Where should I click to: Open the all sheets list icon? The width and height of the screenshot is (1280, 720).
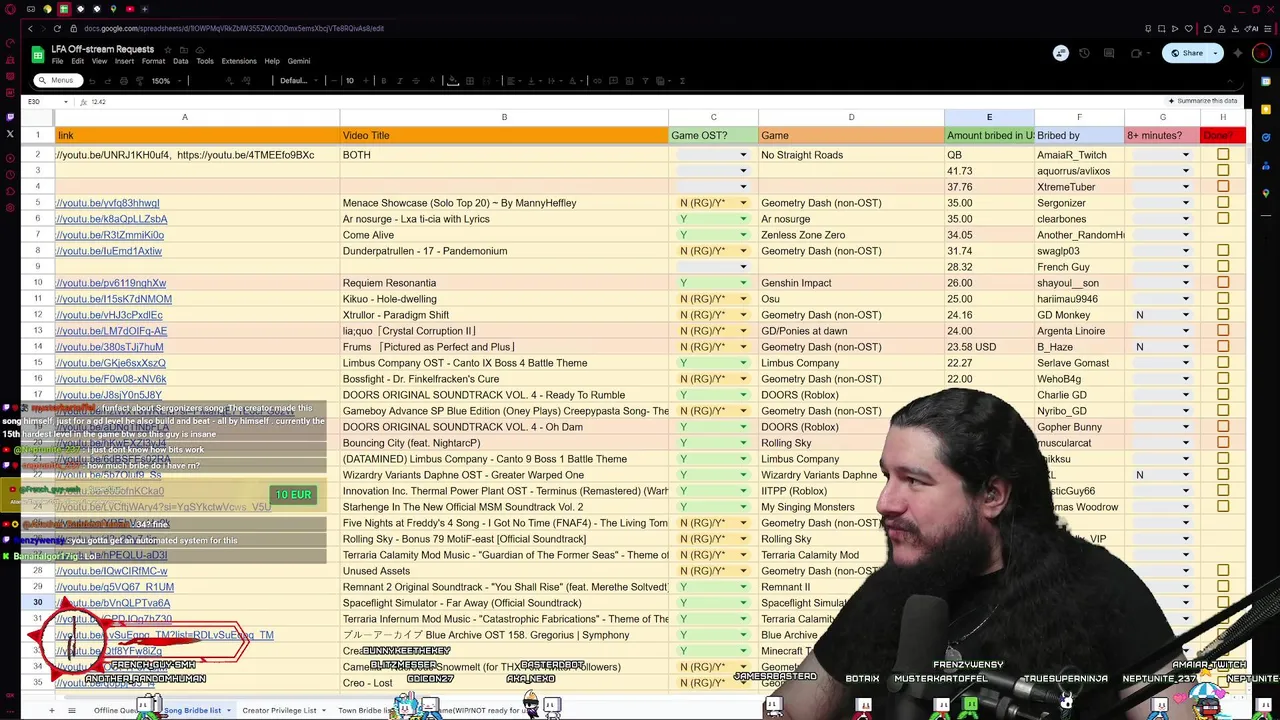pyautogui.click(x=71, y=710)
